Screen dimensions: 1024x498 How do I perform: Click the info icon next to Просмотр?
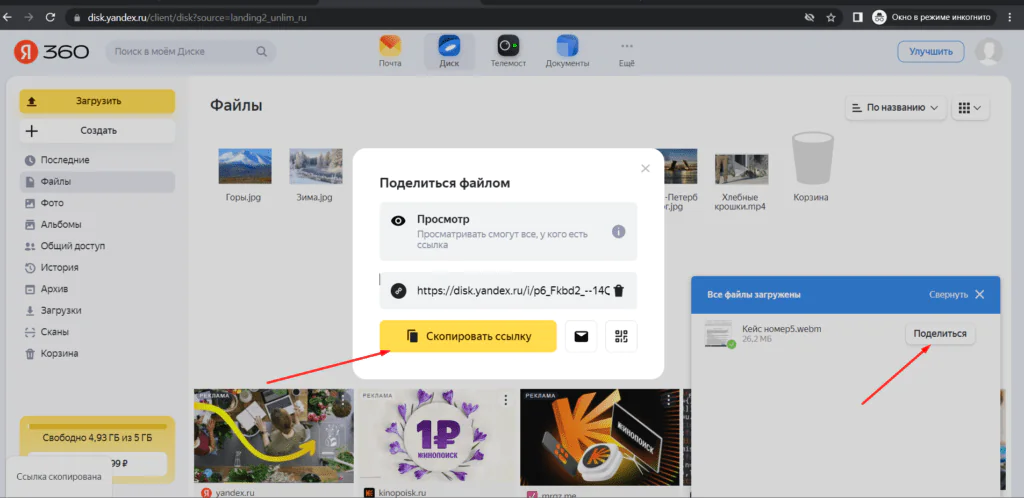click(618, 232)
